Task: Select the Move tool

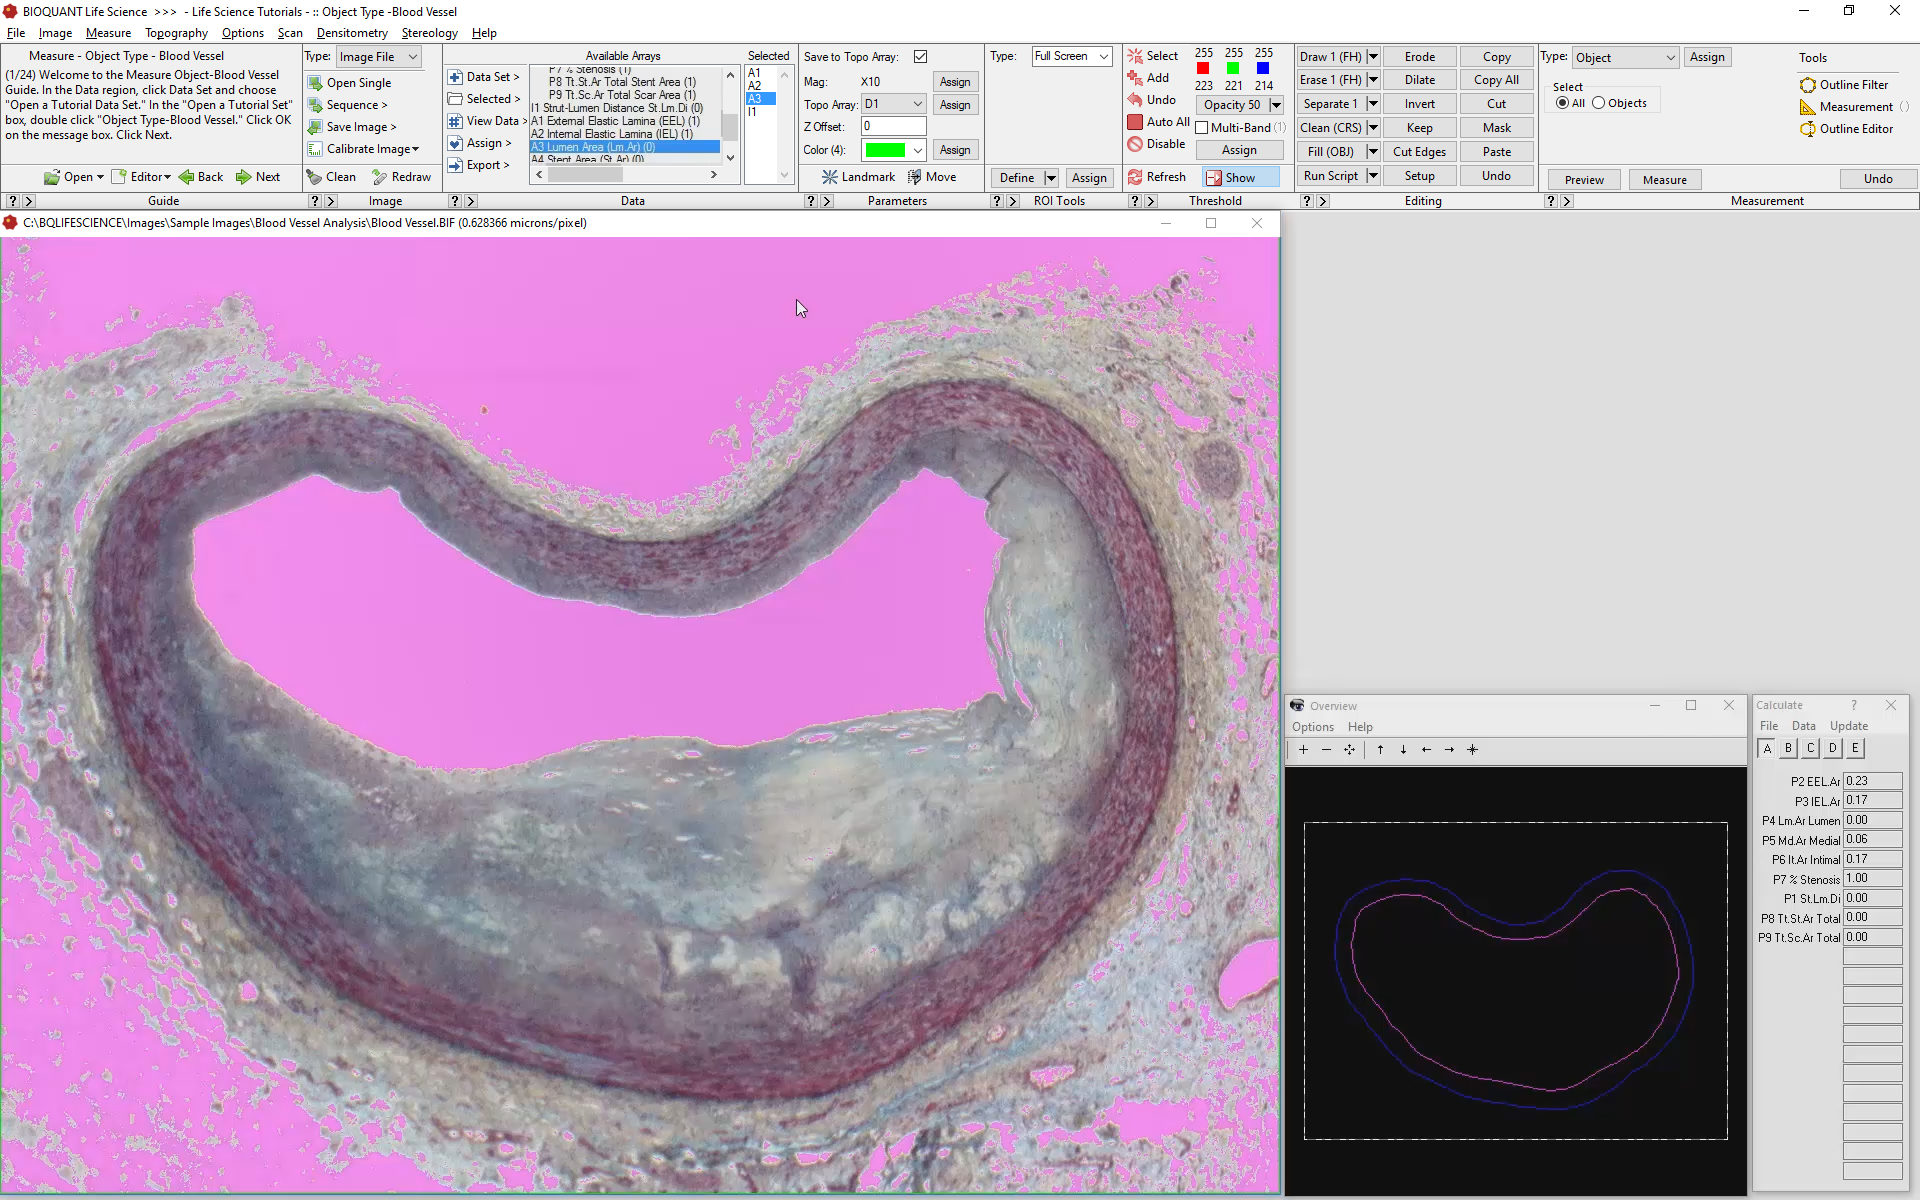Action: pyautogui.click(x=932, y=177)
